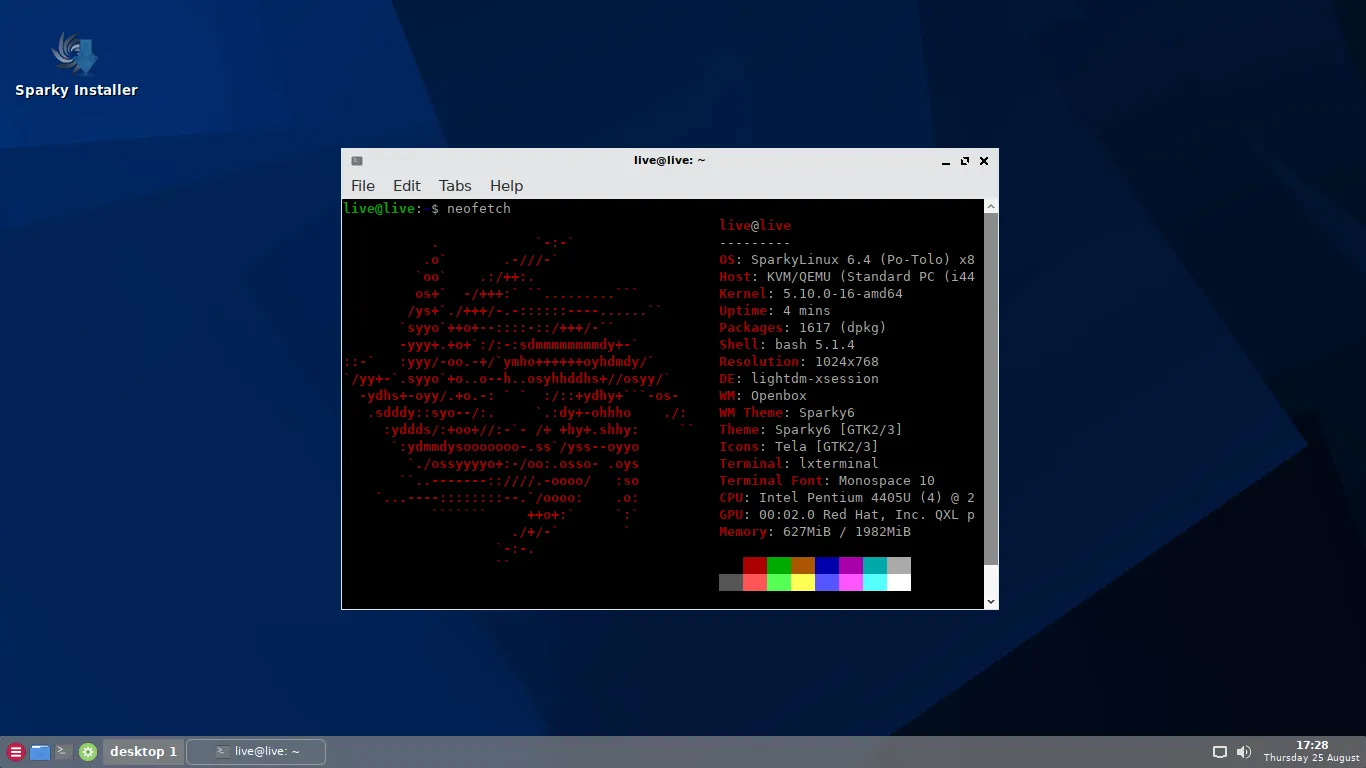The width and height of the screenshot is (1366, 768).
Task: Open the Help menu in the terminal
Action: [506, 185]
